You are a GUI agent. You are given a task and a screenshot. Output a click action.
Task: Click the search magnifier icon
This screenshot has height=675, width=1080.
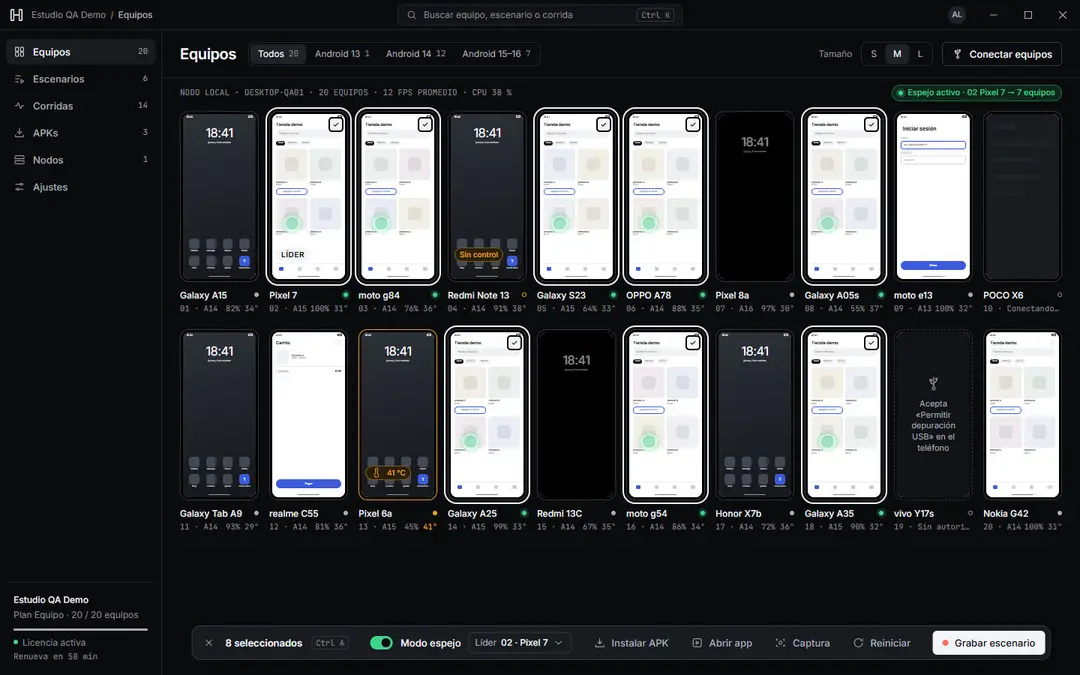coord(411,14)
